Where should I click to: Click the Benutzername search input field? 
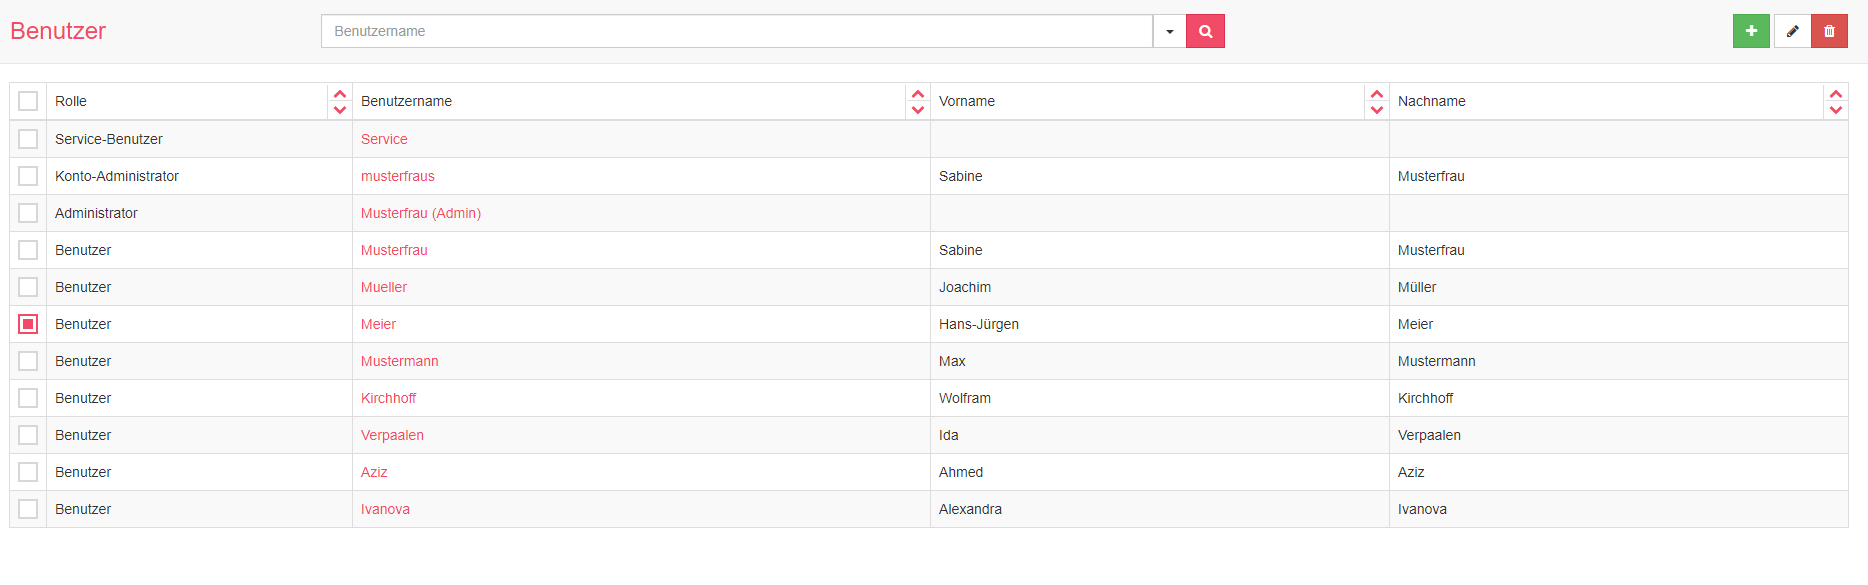736,31
